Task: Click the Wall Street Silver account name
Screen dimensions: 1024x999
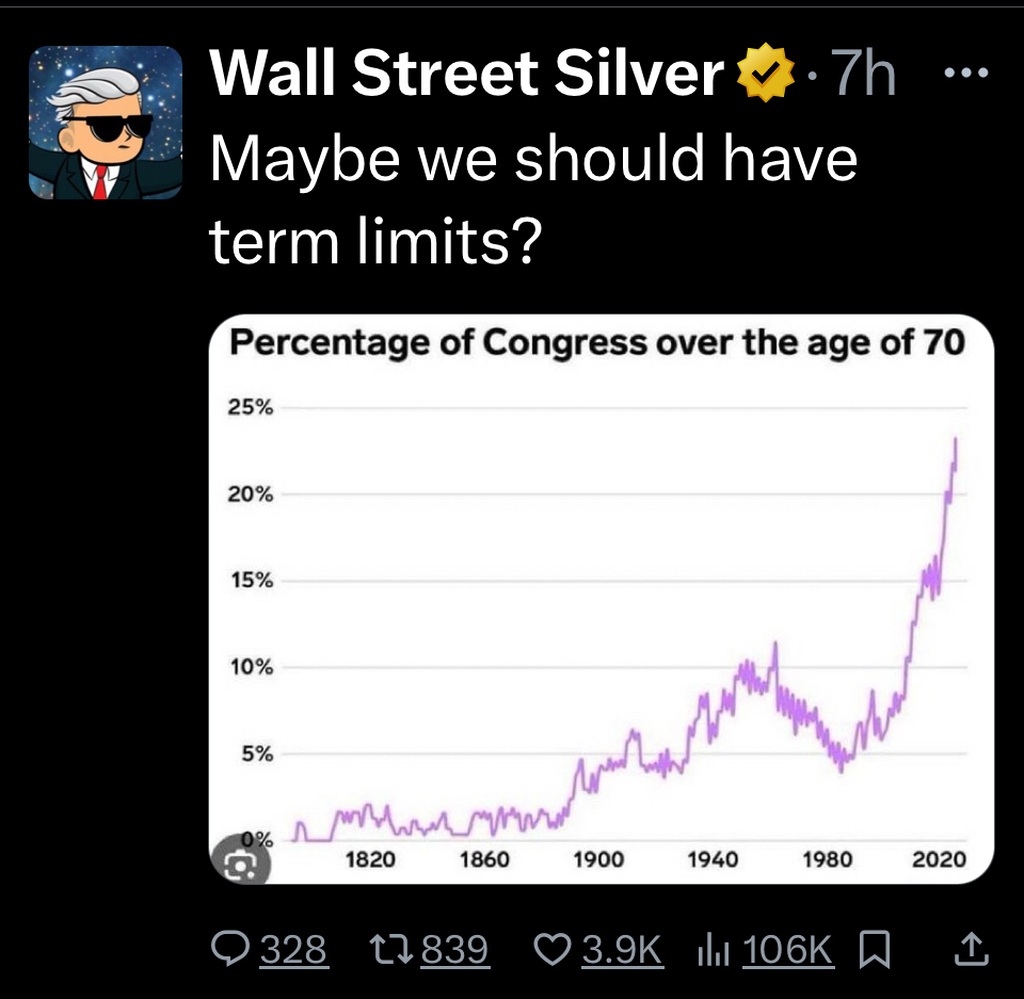Action: [466, 75]
